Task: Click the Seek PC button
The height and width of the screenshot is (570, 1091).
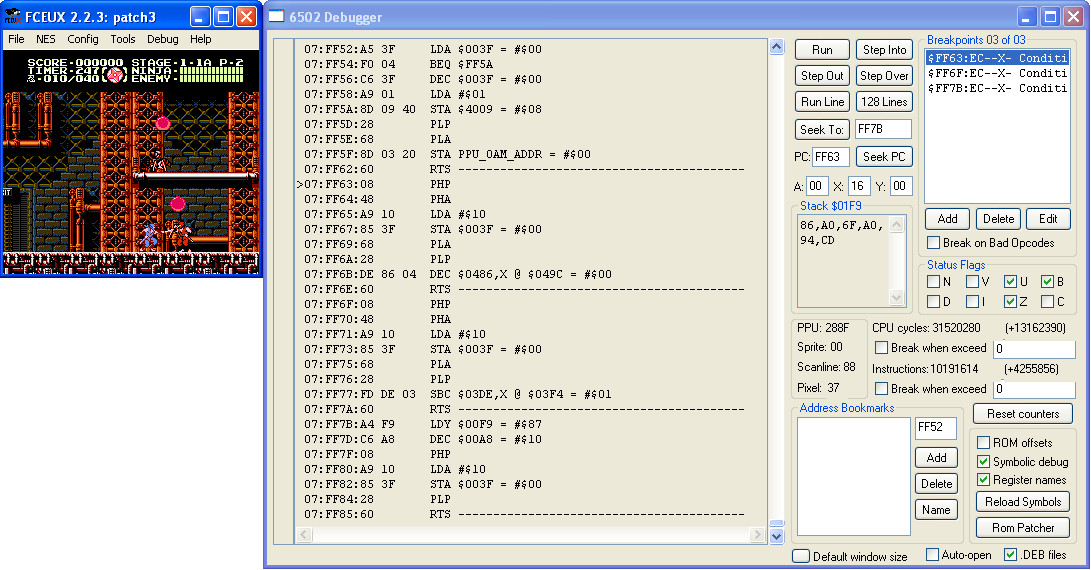Action: point(884,157)
